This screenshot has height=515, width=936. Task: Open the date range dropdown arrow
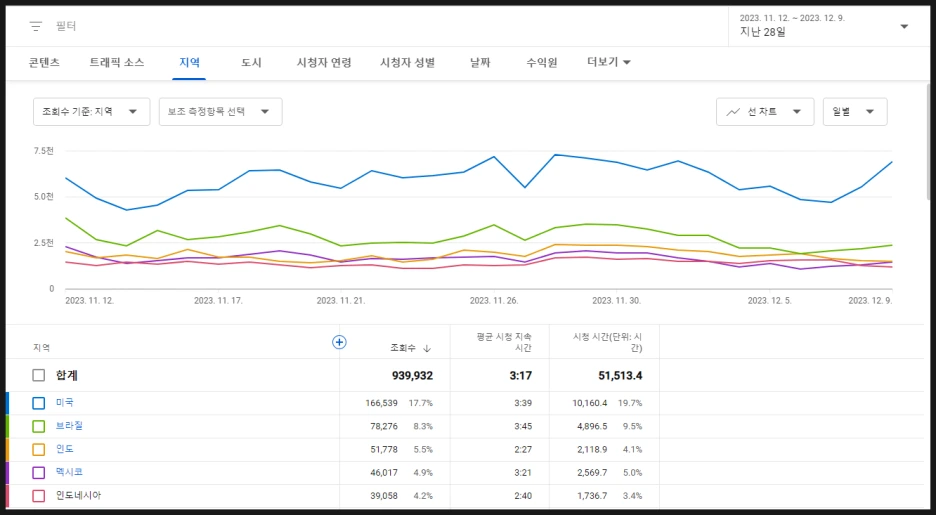[904, 26]
